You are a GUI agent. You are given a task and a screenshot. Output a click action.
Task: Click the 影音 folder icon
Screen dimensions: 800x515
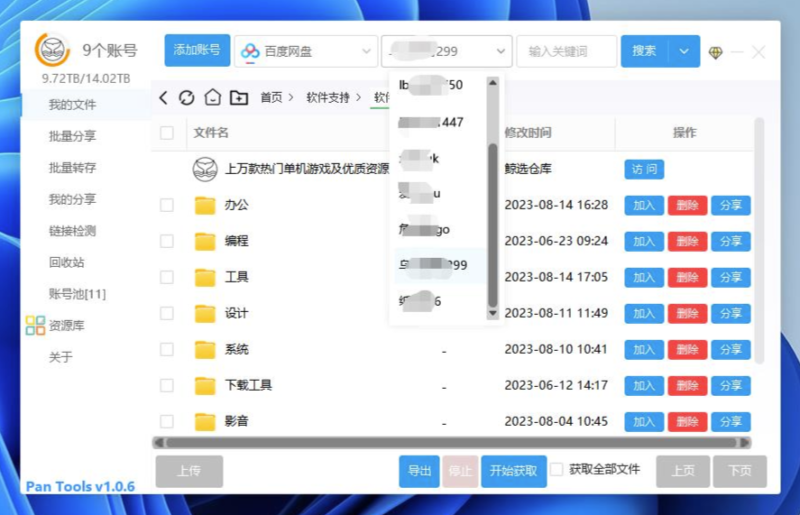point(205,422)
